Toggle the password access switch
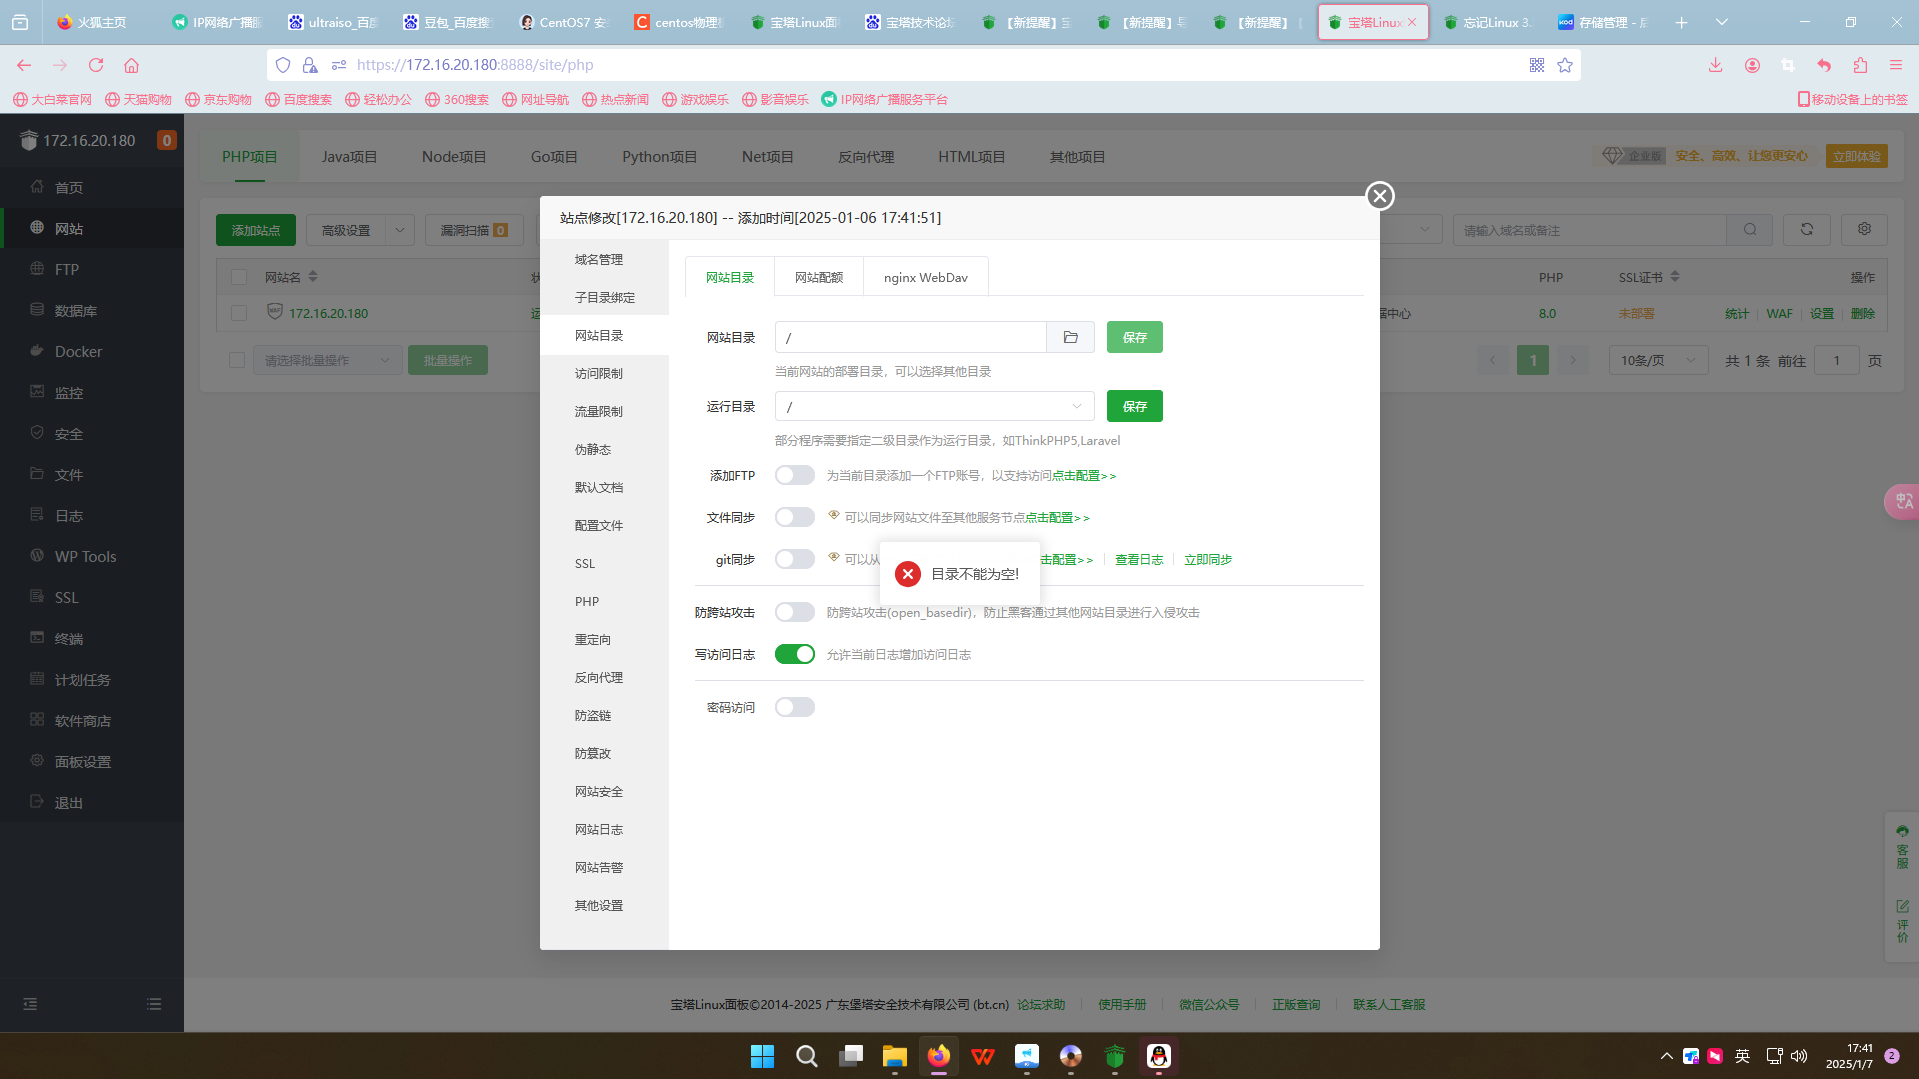The image size is (1919, 1079). click(795, 707)
